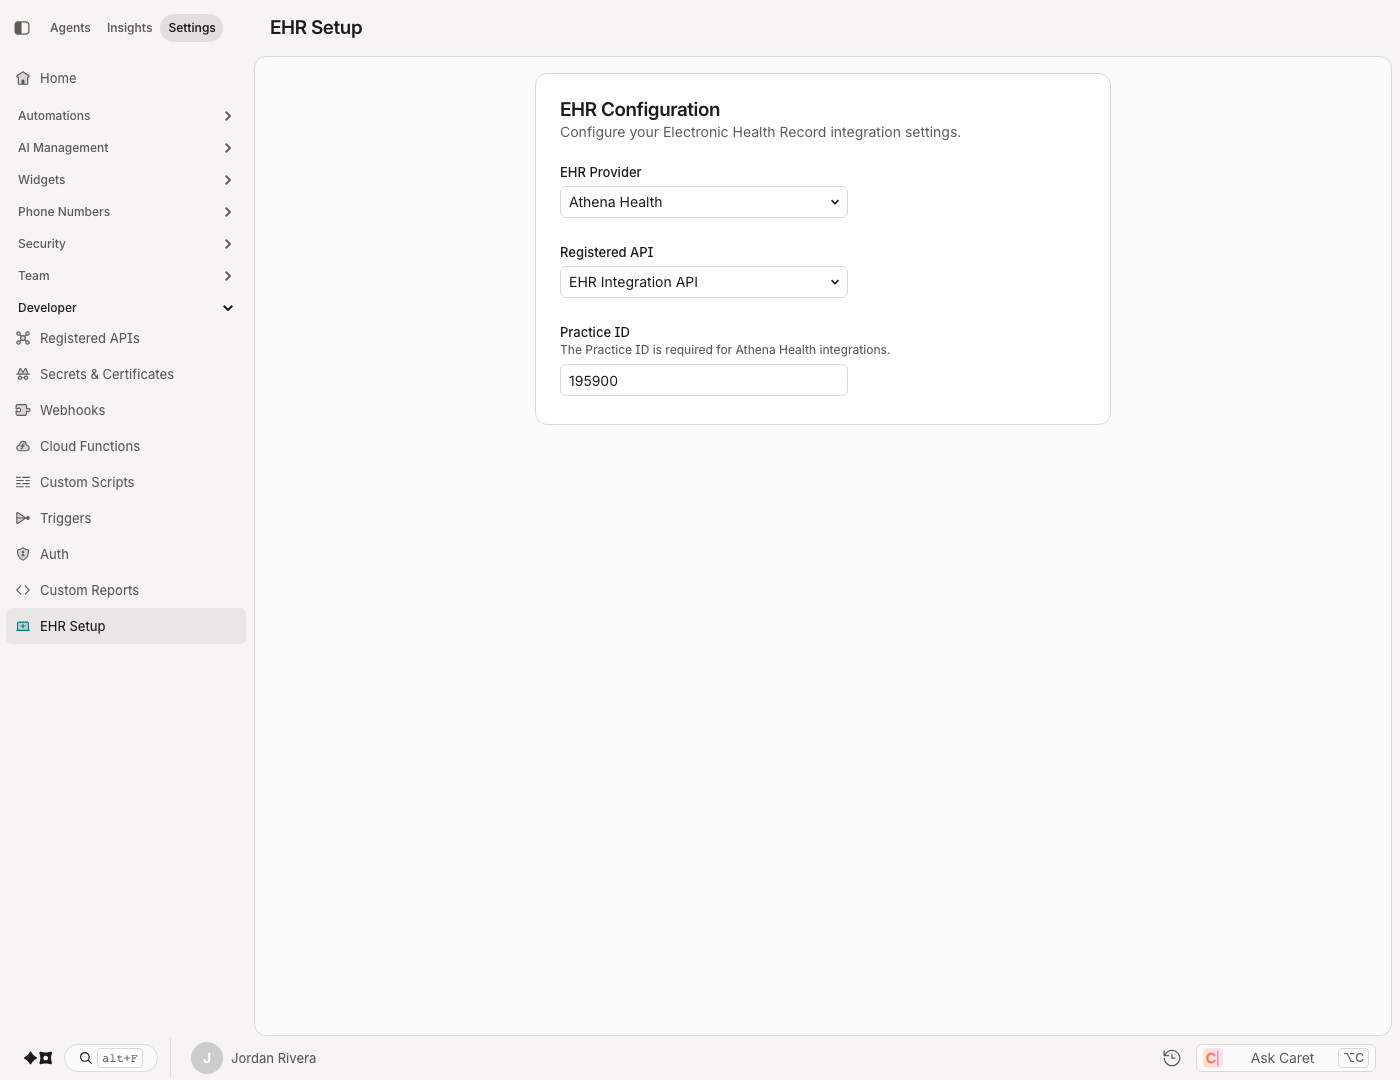Expand the Security section
Image resolution: width=1400 pixels, height=1080 pixels.
[126, 244]
